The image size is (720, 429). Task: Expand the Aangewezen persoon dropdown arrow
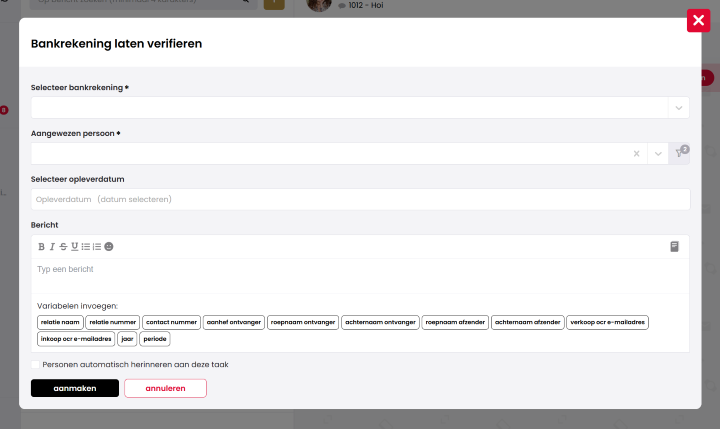[658, 154]
